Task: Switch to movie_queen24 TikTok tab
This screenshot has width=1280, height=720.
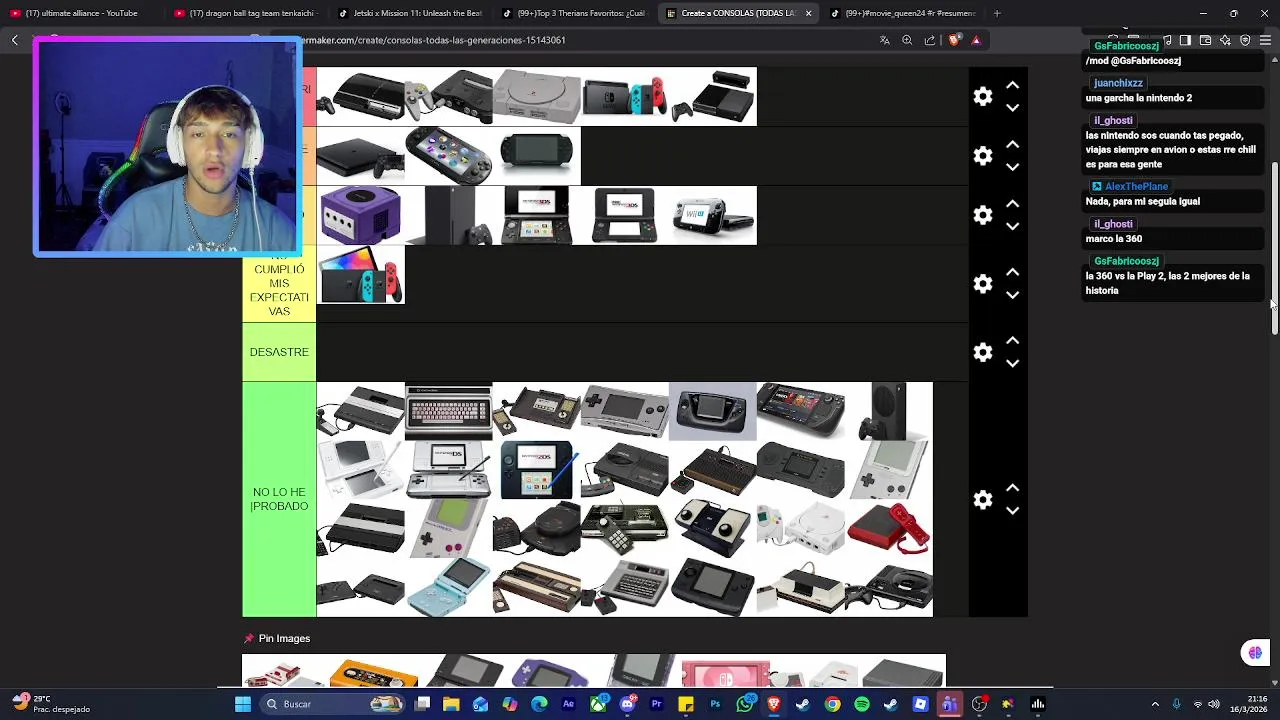Action: point(905,13)
